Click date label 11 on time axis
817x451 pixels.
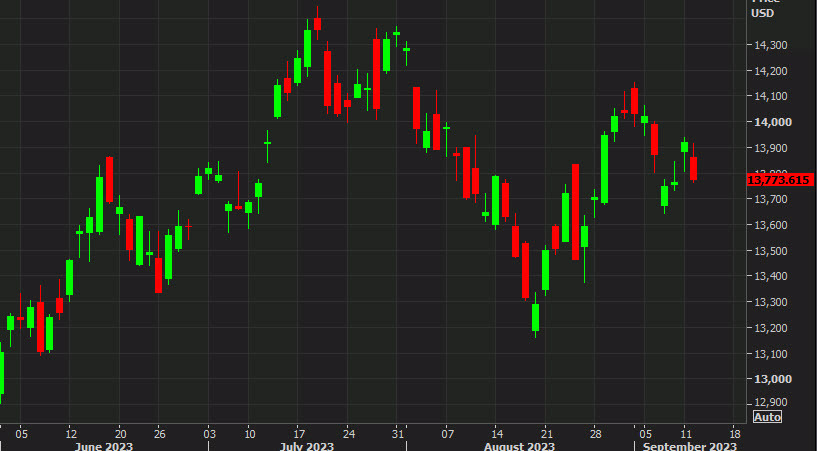[x=686, y=434]
